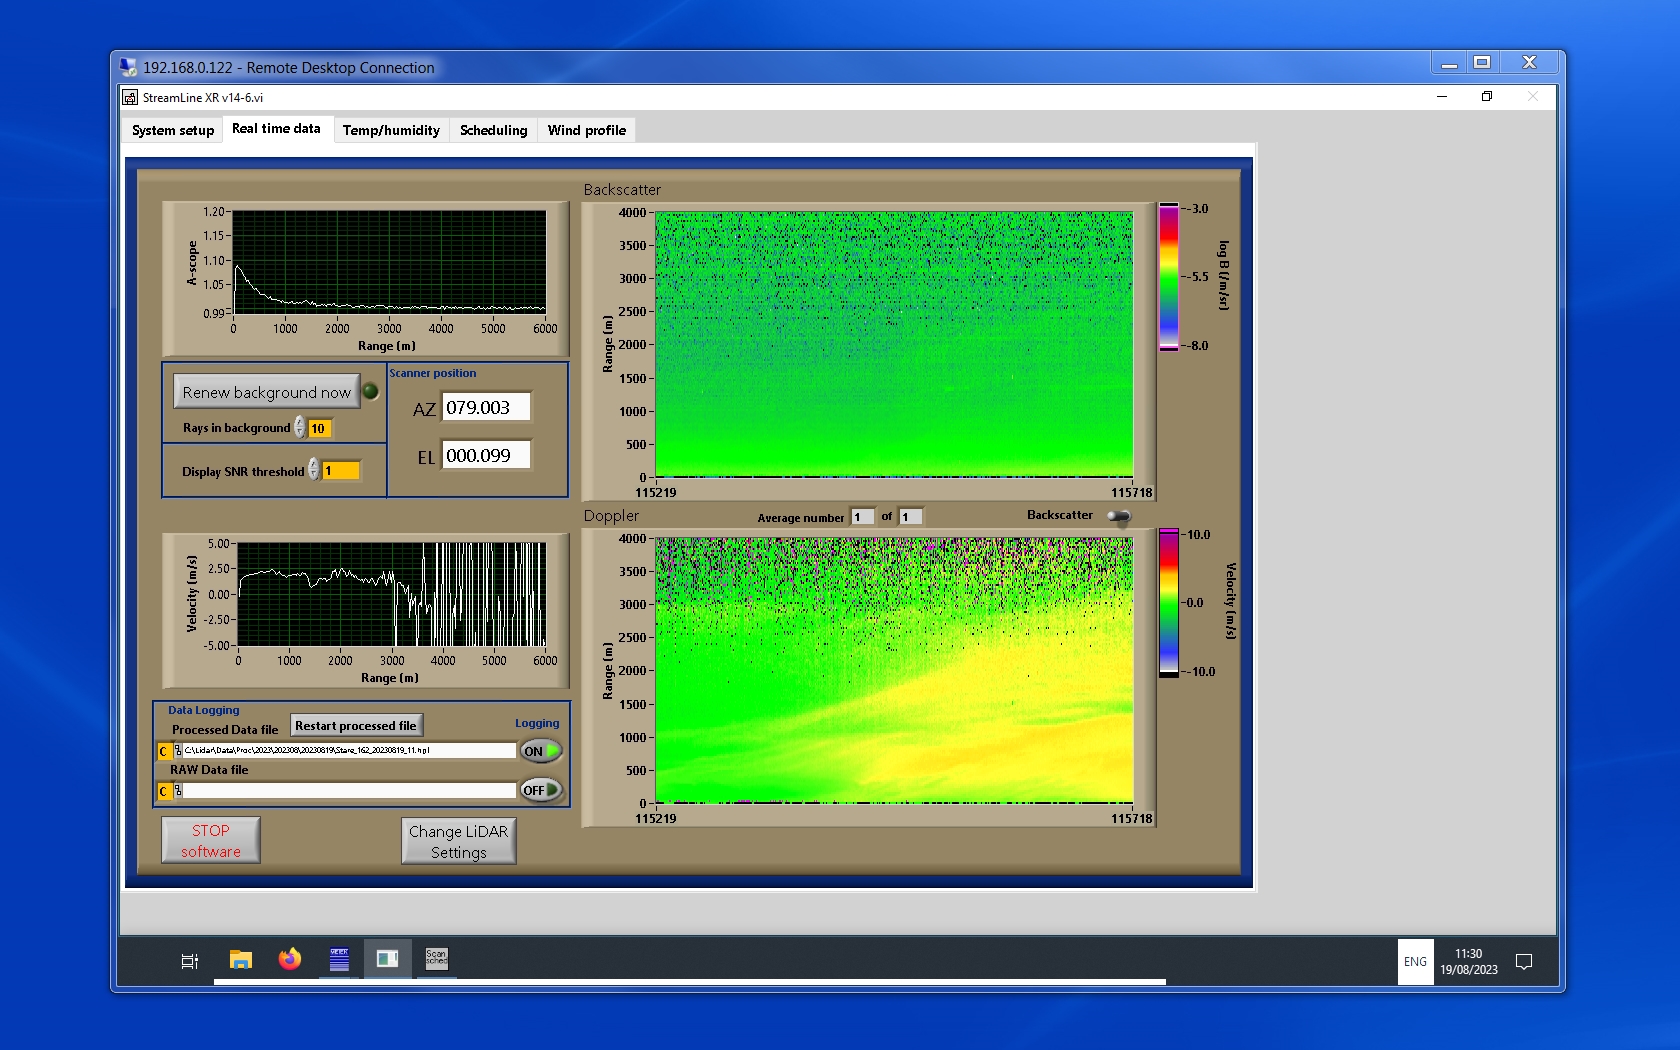Open the notification center icon
Screen dimensions: 1680x1050
tap(1524, 962)
